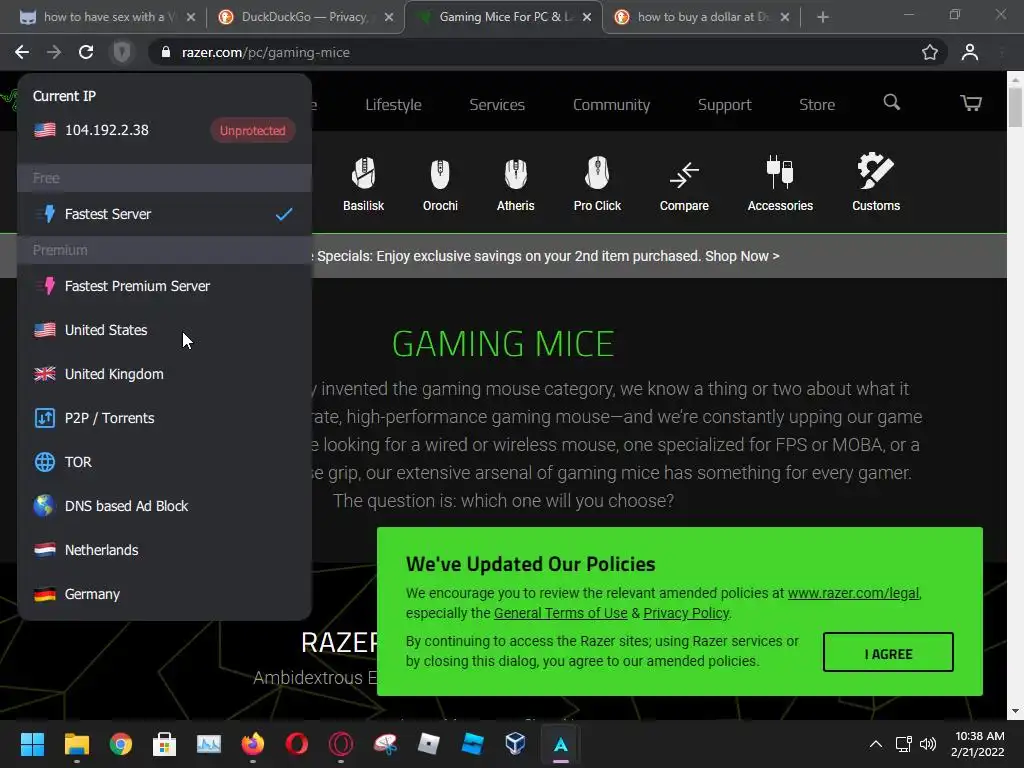
Task: Select United Kingdom VPN server
Action: click(x=164, y=374)
